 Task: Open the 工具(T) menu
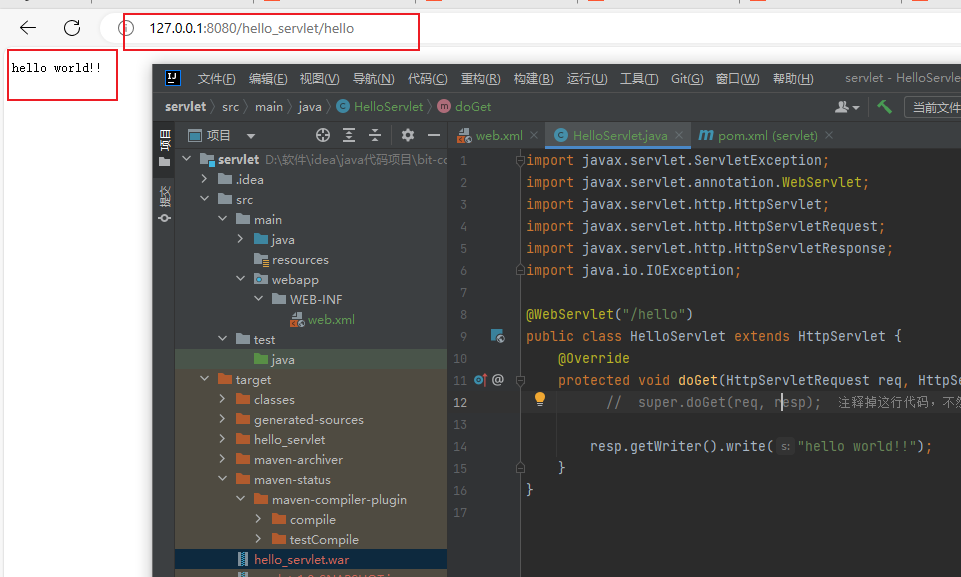pyautogui.click(x=639, y=79)
